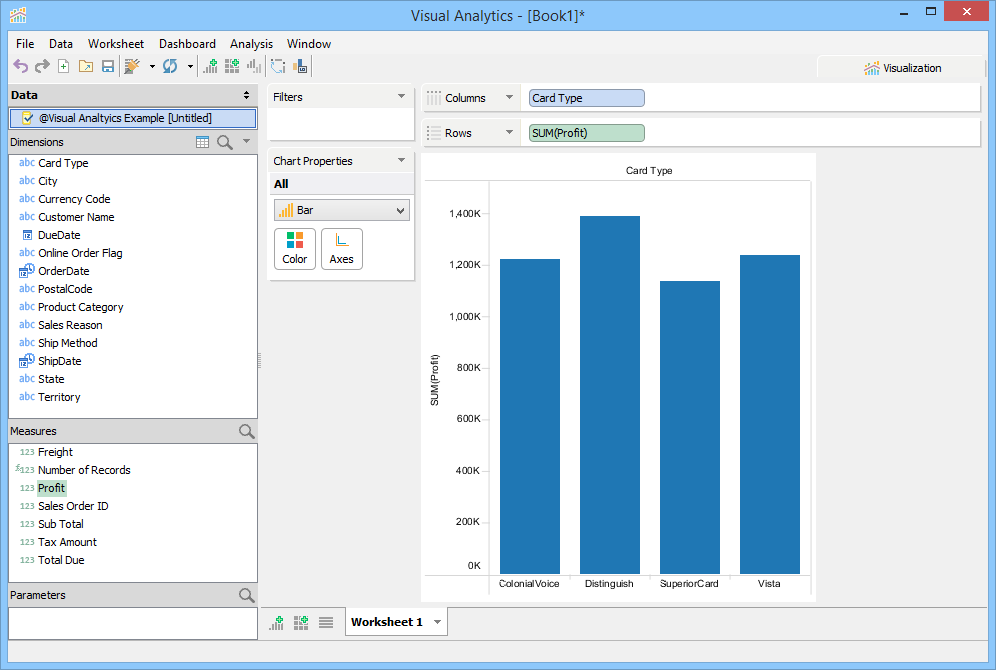Open a file using folder toolbar icon
Screen dimensions: 996x670
coord(86,66)
